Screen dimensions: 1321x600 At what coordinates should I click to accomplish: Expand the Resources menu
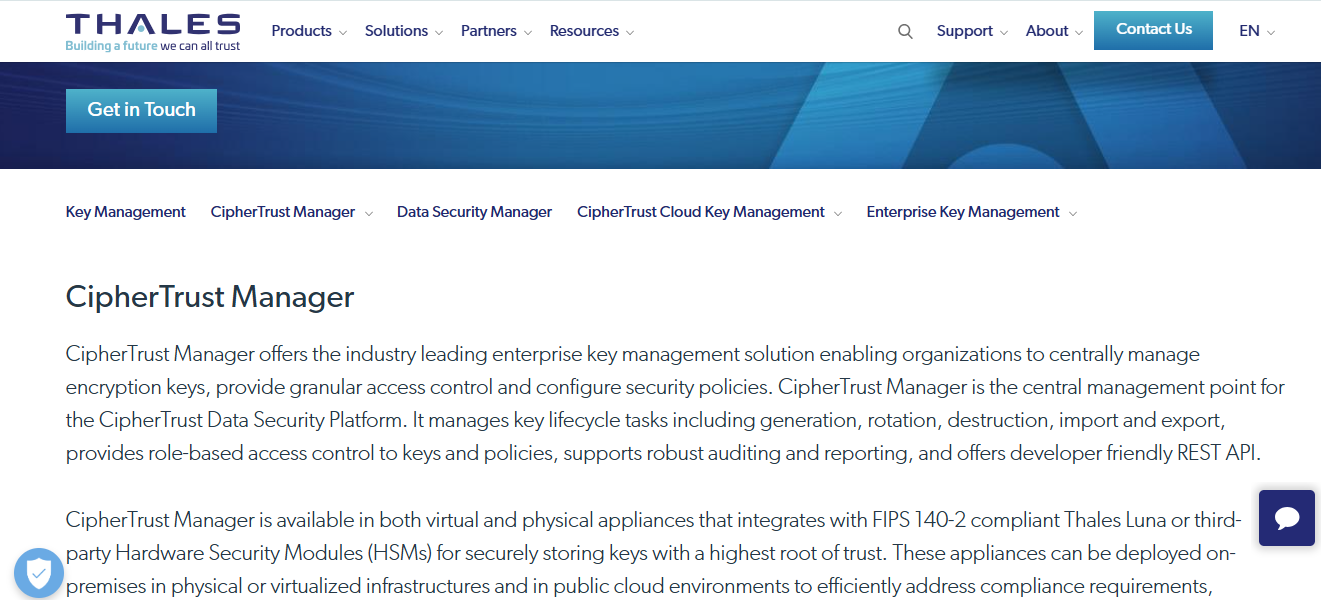point(592,31)
